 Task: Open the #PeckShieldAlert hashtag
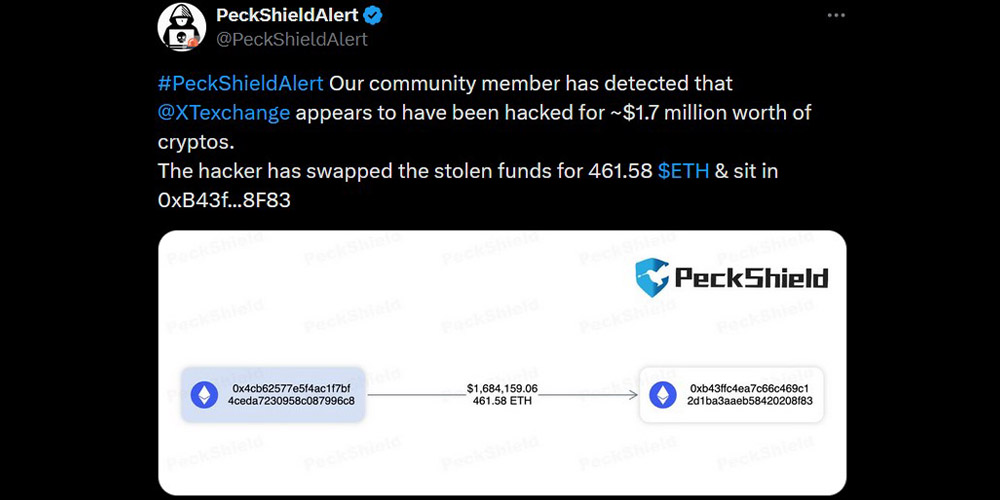pos(240,83)
